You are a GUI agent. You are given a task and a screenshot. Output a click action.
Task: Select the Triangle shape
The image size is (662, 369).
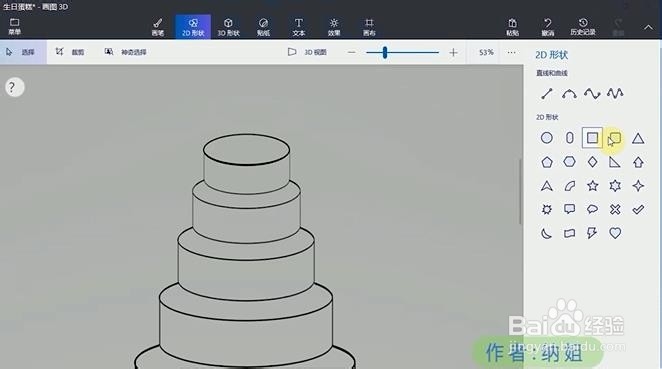pyautogui.click(x=638, y=138)
